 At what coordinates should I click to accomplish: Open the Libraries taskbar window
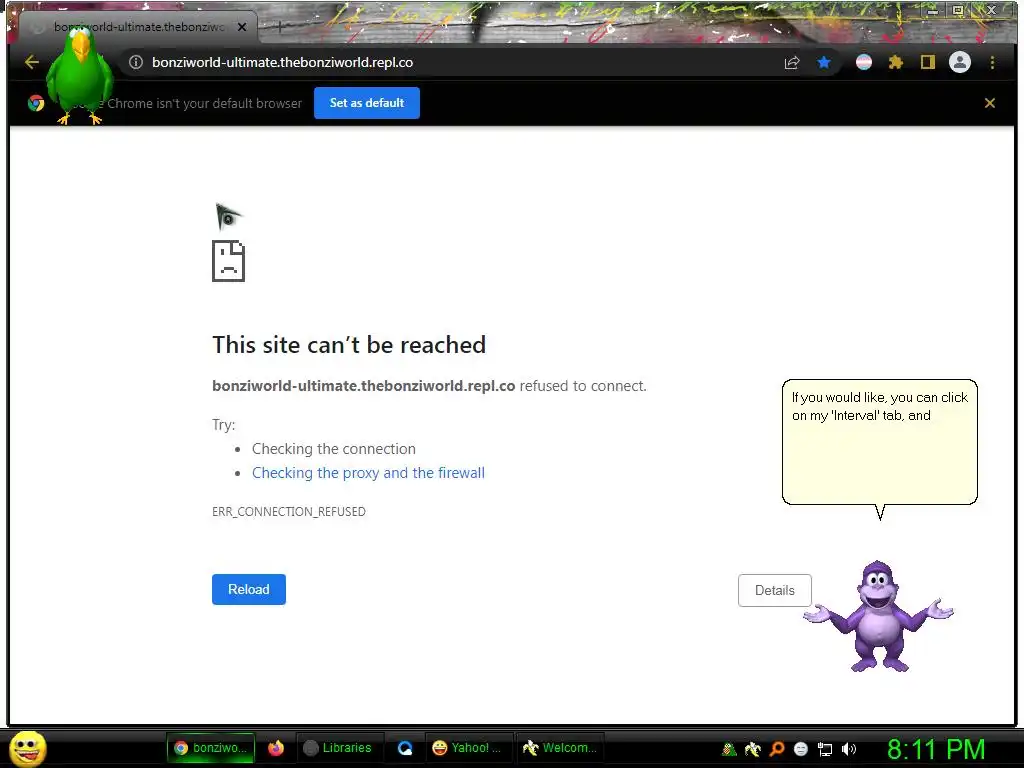point(340,748)
